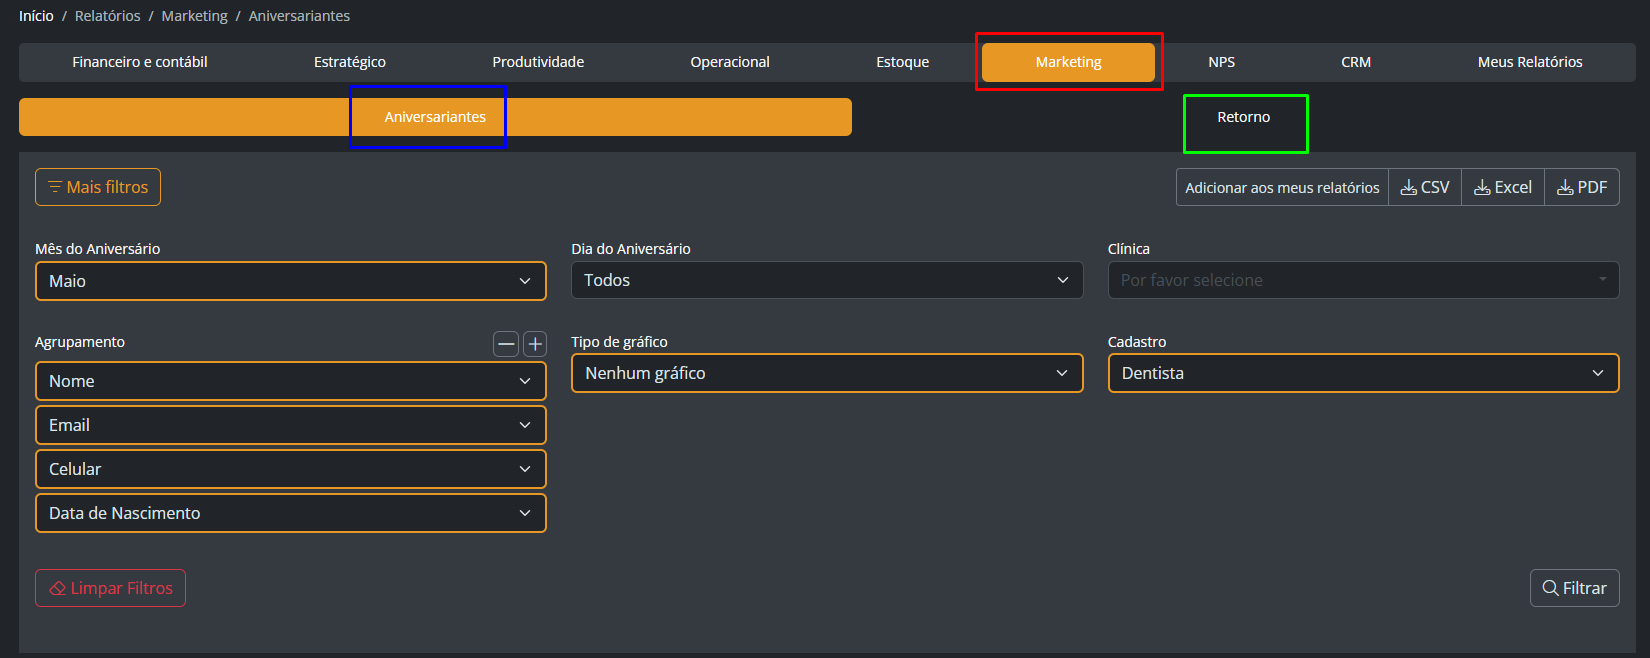Go to Marketing in the breadcrumb

[x=194, y=16]
